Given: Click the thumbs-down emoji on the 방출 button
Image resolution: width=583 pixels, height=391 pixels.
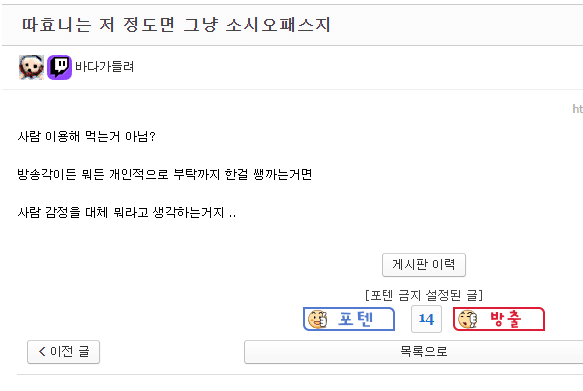Looking at the screenshot, I should coord(467,319).
